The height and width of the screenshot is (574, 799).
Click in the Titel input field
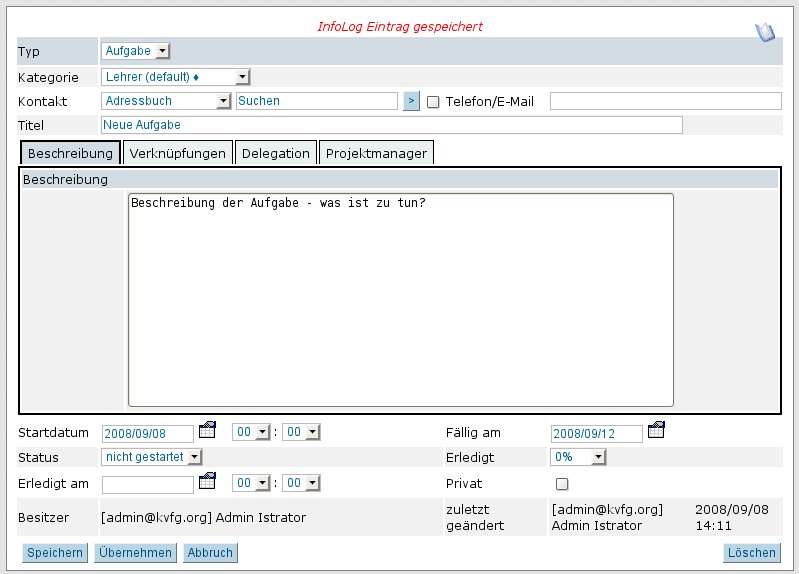(391, 125)
